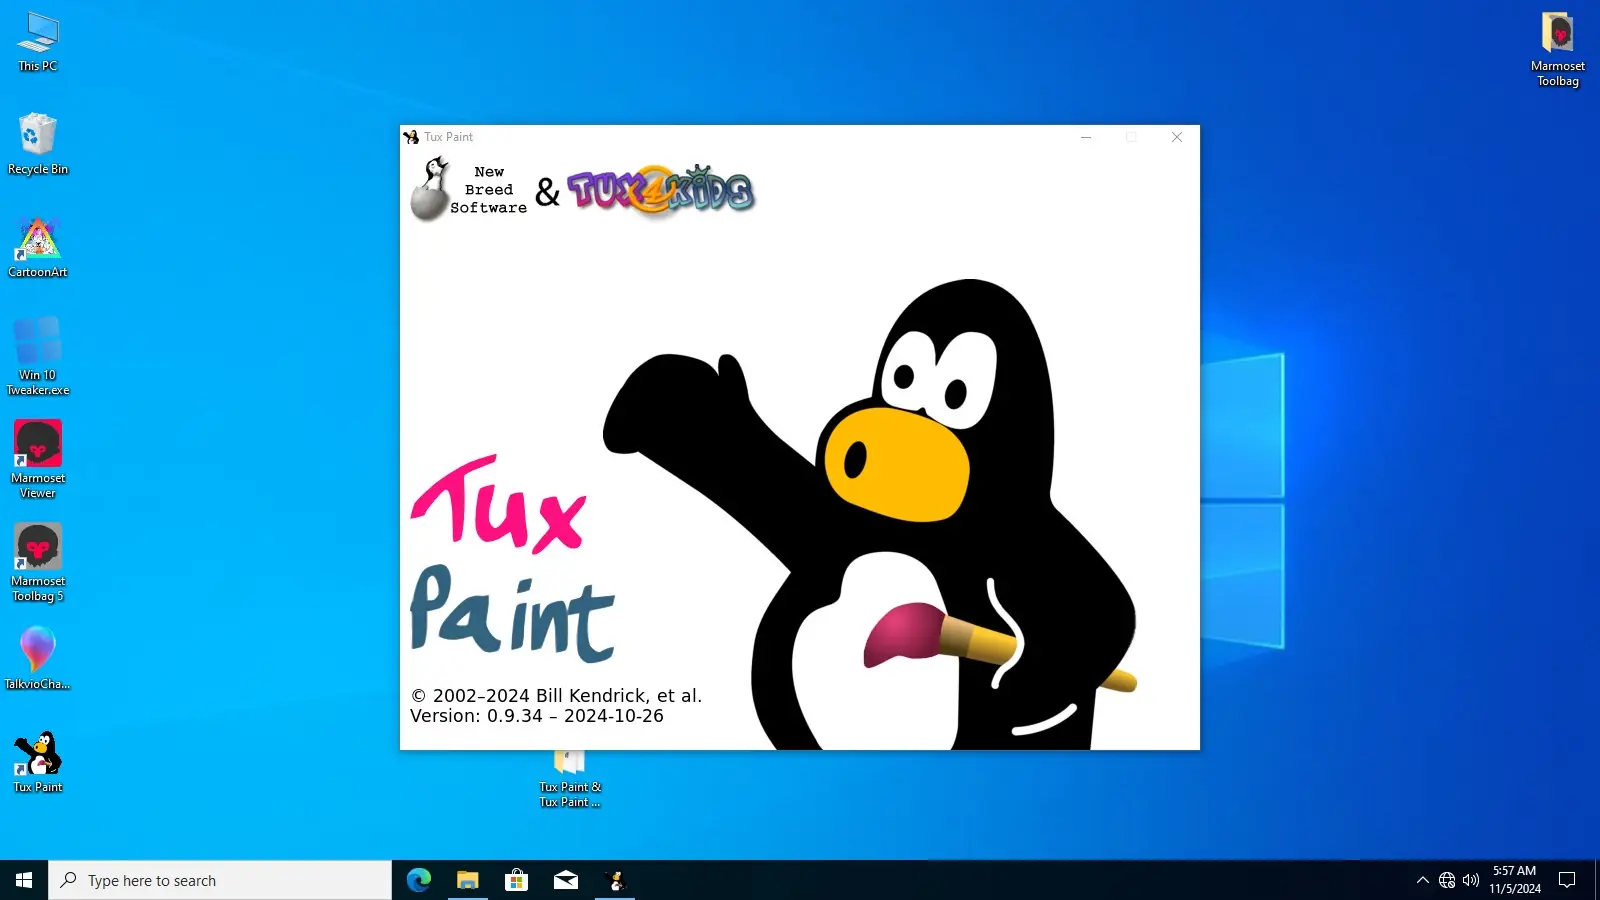The width and height of the screenshot is (1600, 900).
Task: Select the Marmoset Viewer desktop shortcut
Action: pyautogui.click(x=38, y=459)
